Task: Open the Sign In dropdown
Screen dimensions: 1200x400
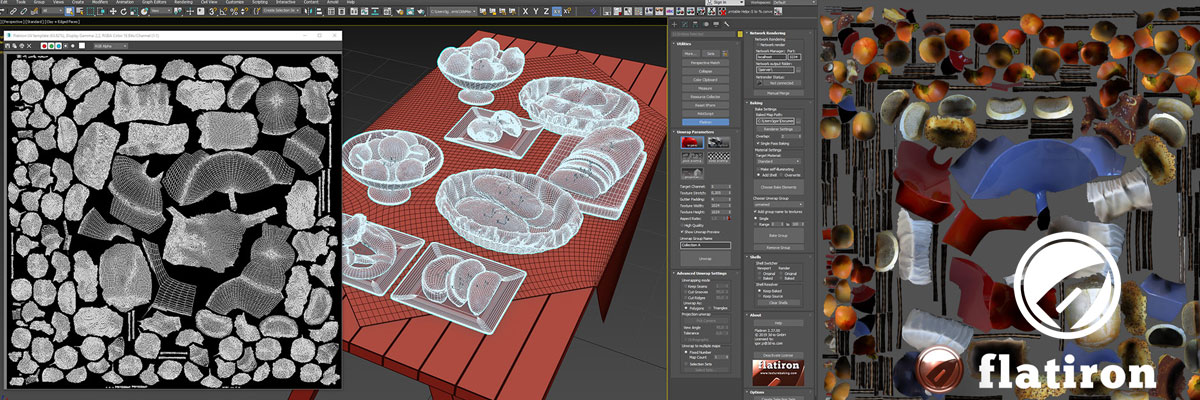Action: pyautogui.click(x=727, y=3)
